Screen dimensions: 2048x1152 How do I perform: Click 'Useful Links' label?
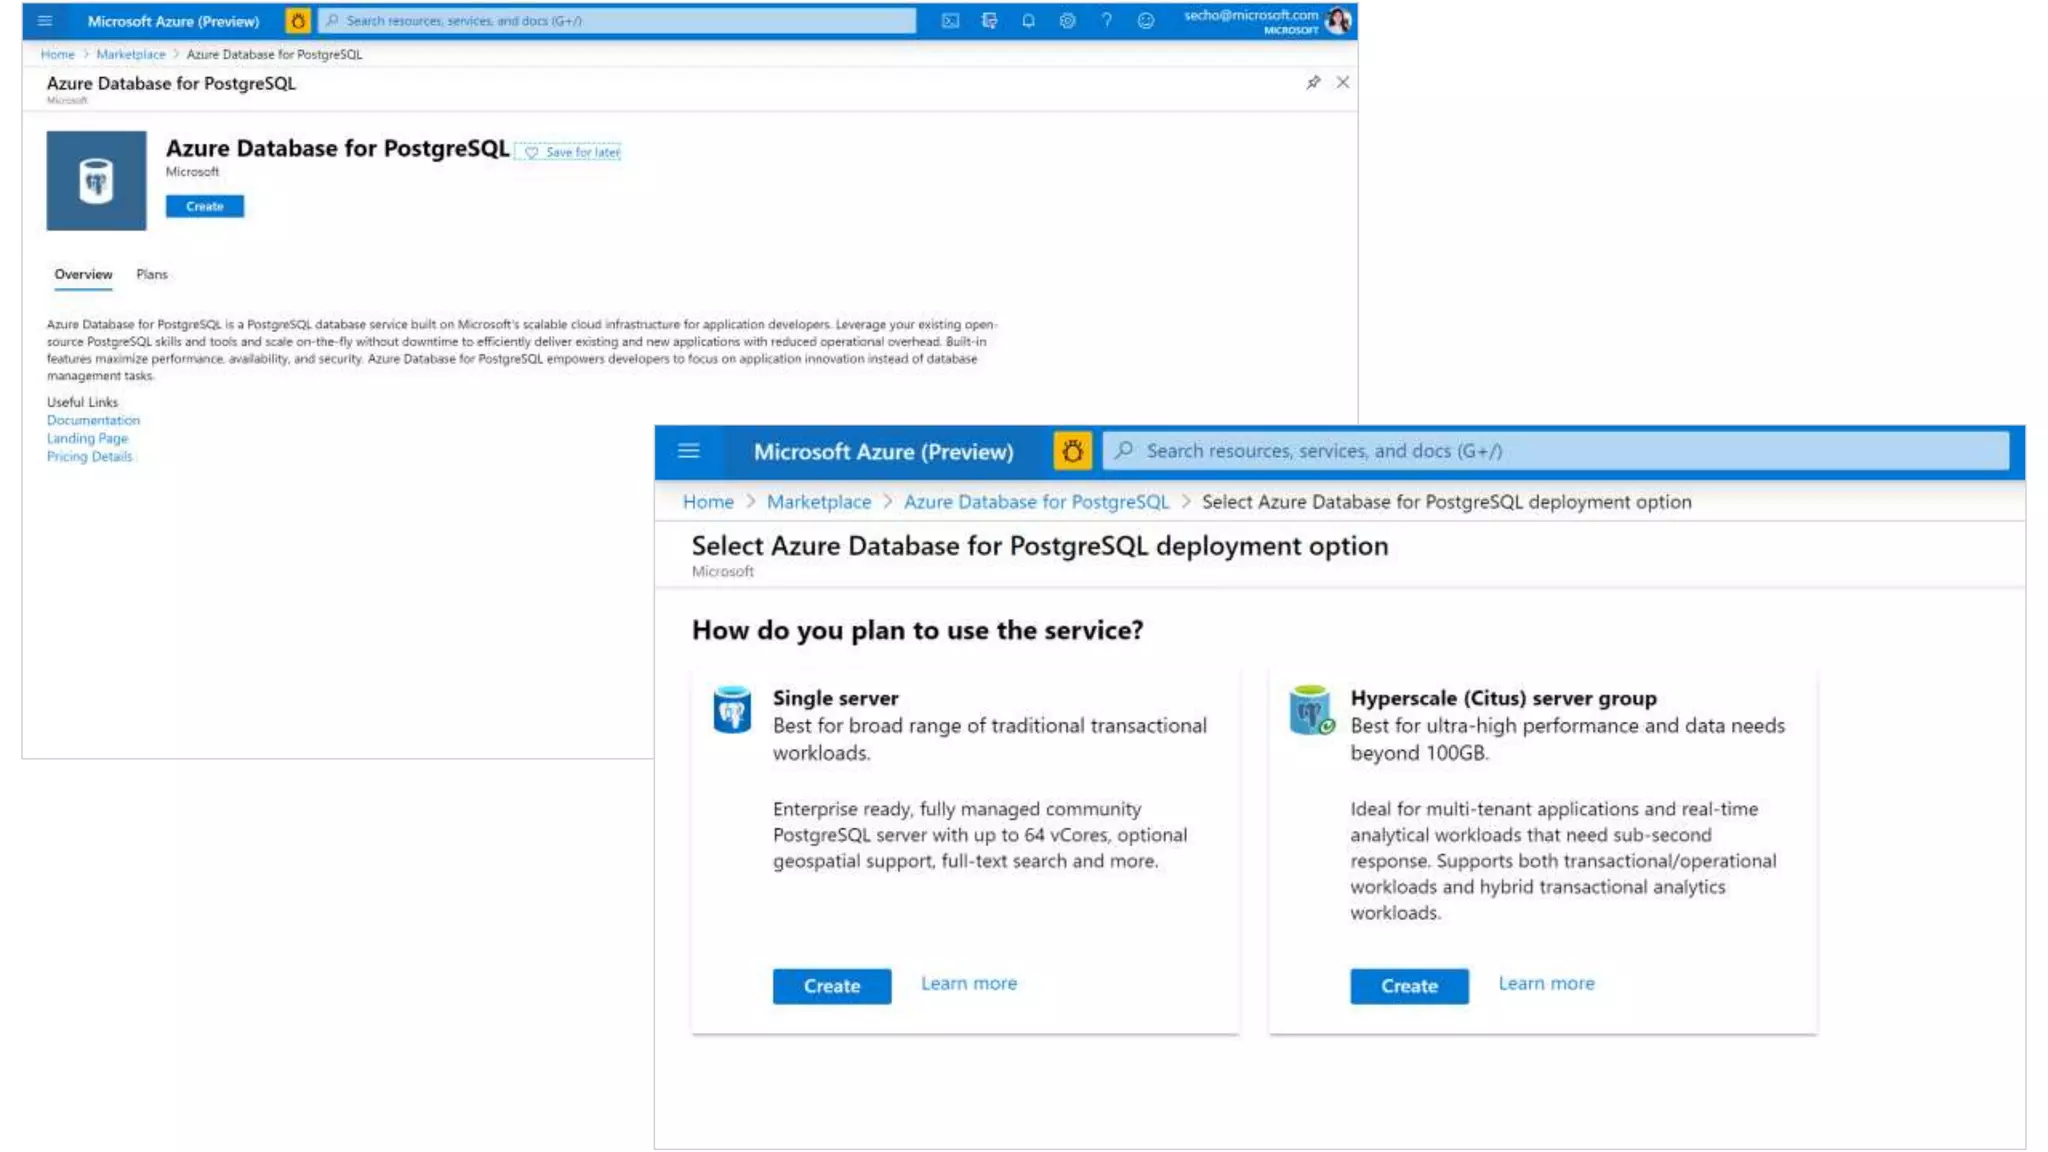(x=82, y=402)
